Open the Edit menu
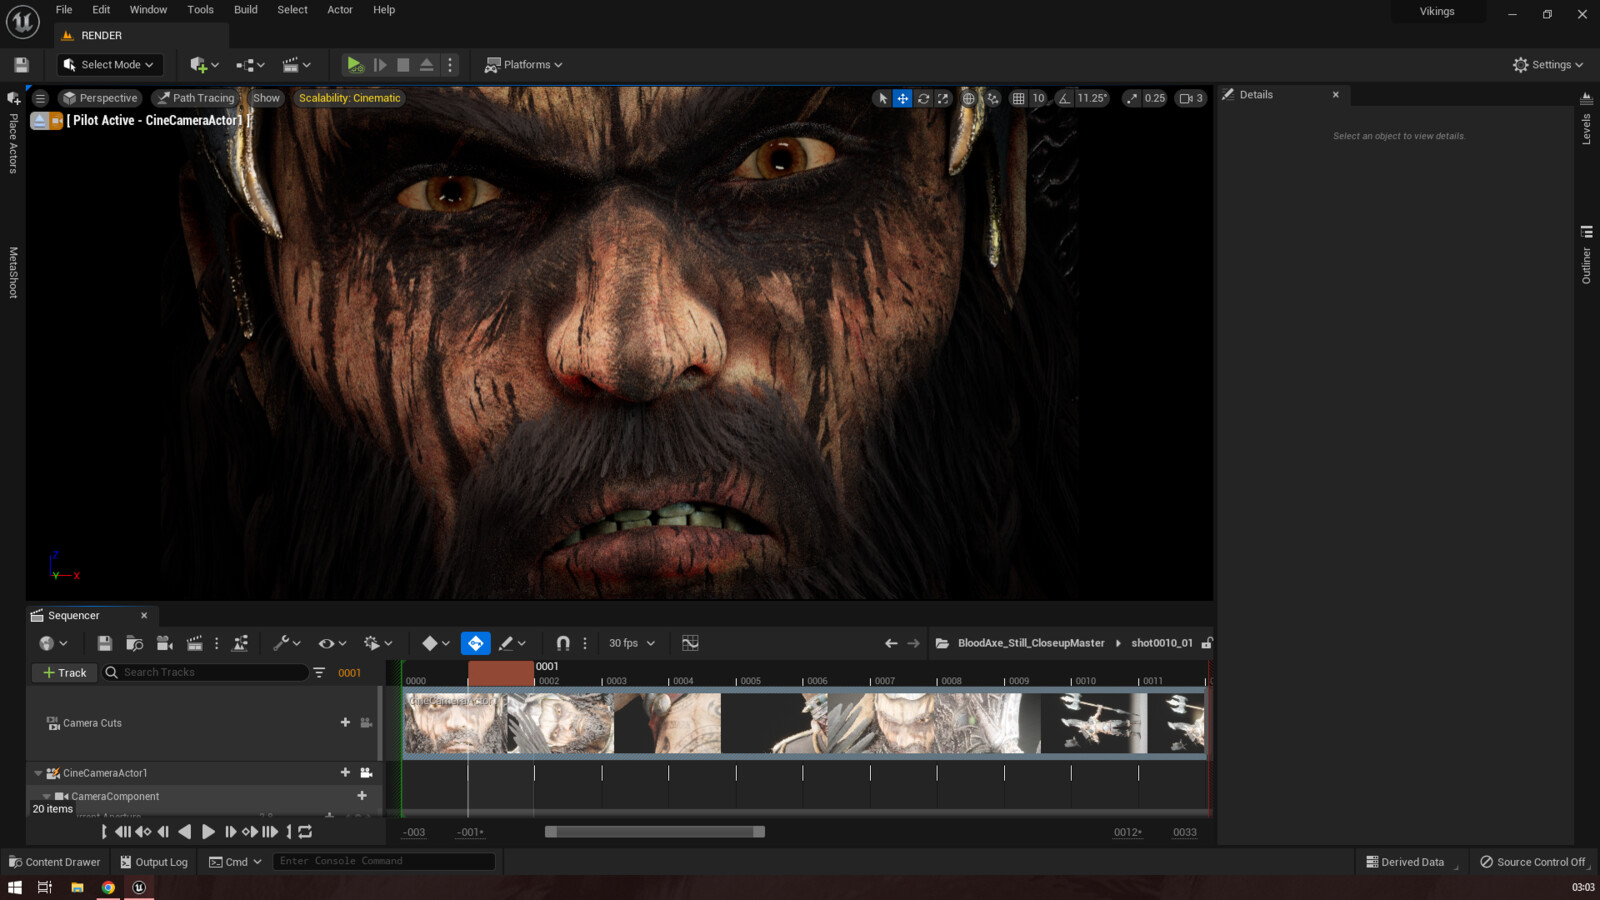1600x900 pixels. coord(101,10)
